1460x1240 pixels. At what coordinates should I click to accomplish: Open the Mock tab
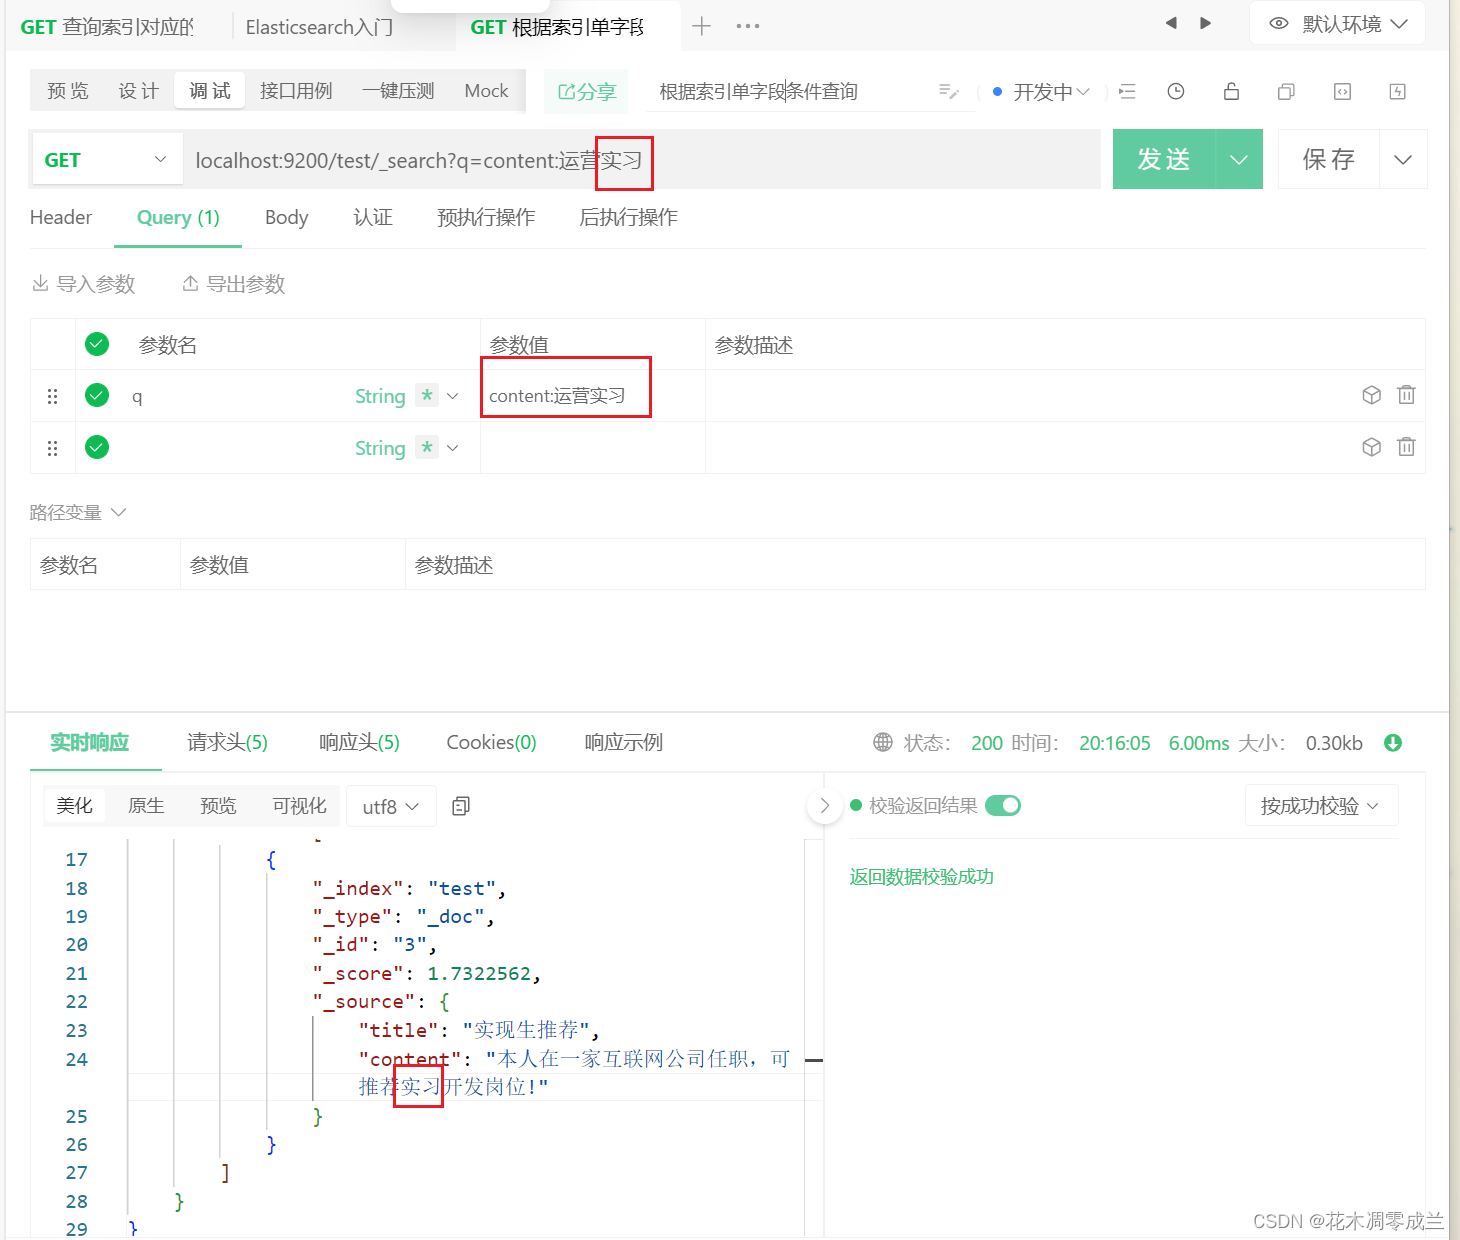[x=486, y=91]
